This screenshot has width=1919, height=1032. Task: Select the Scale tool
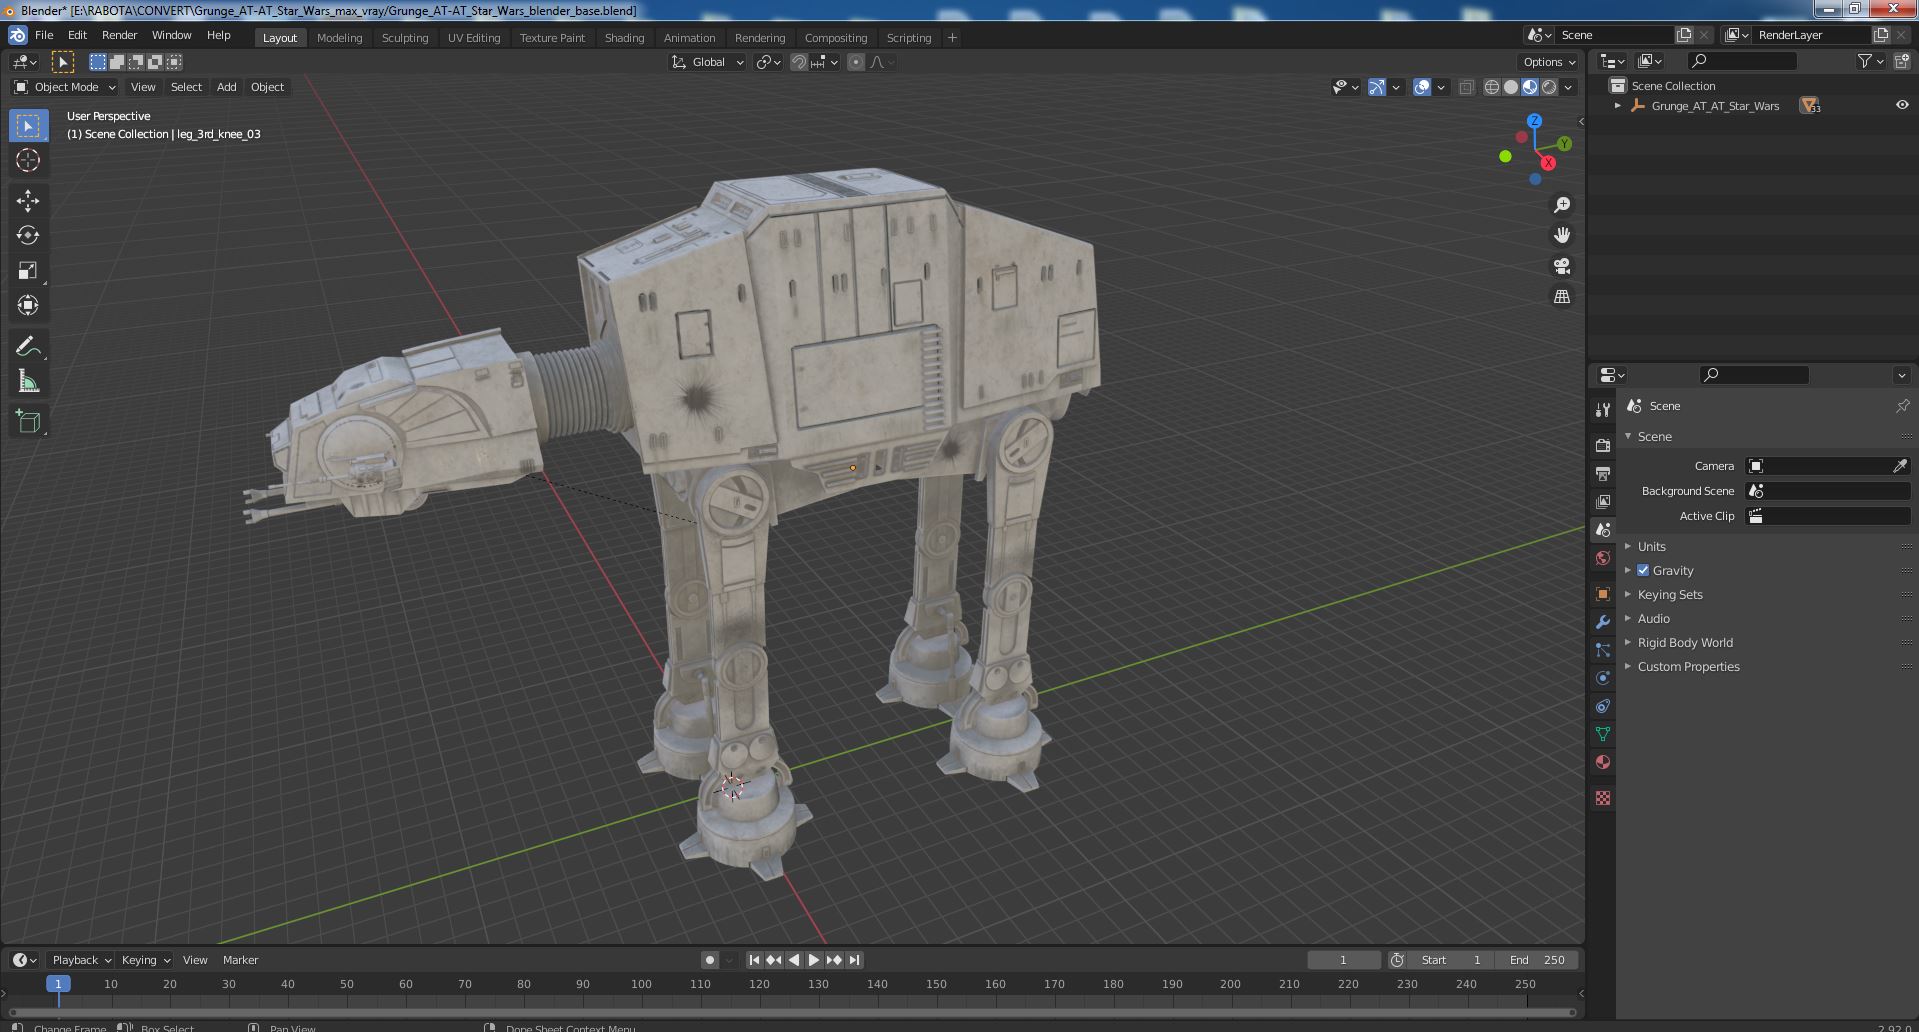pos(28,270)
